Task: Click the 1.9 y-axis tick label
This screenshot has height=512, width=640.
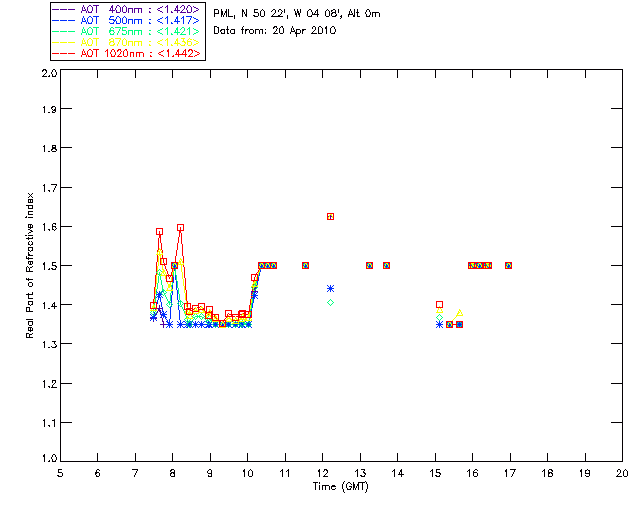Action: coord(49,109)
